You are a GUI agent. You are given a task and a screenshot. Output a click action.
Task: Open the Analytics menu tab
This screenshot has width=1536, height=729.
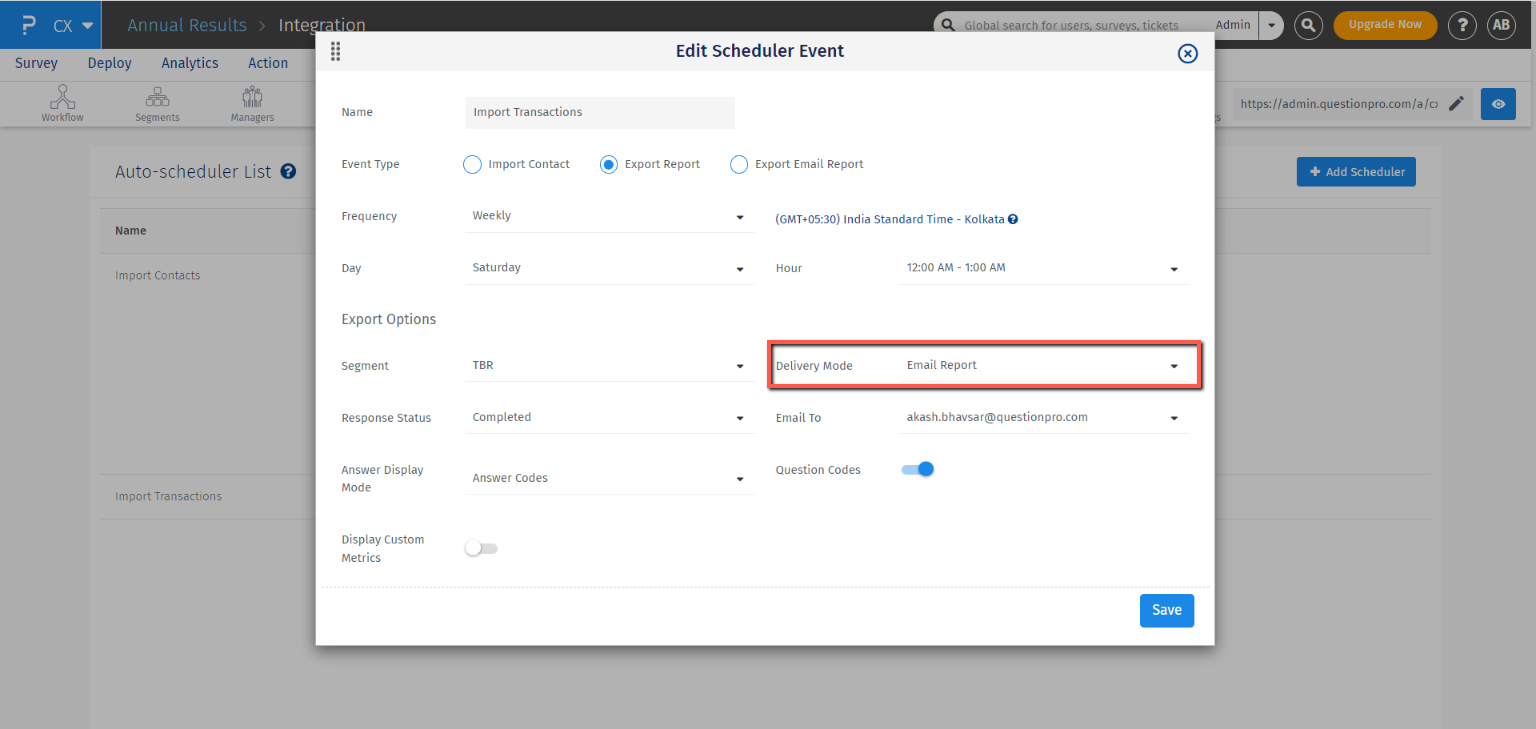click(x=190, y=63)
